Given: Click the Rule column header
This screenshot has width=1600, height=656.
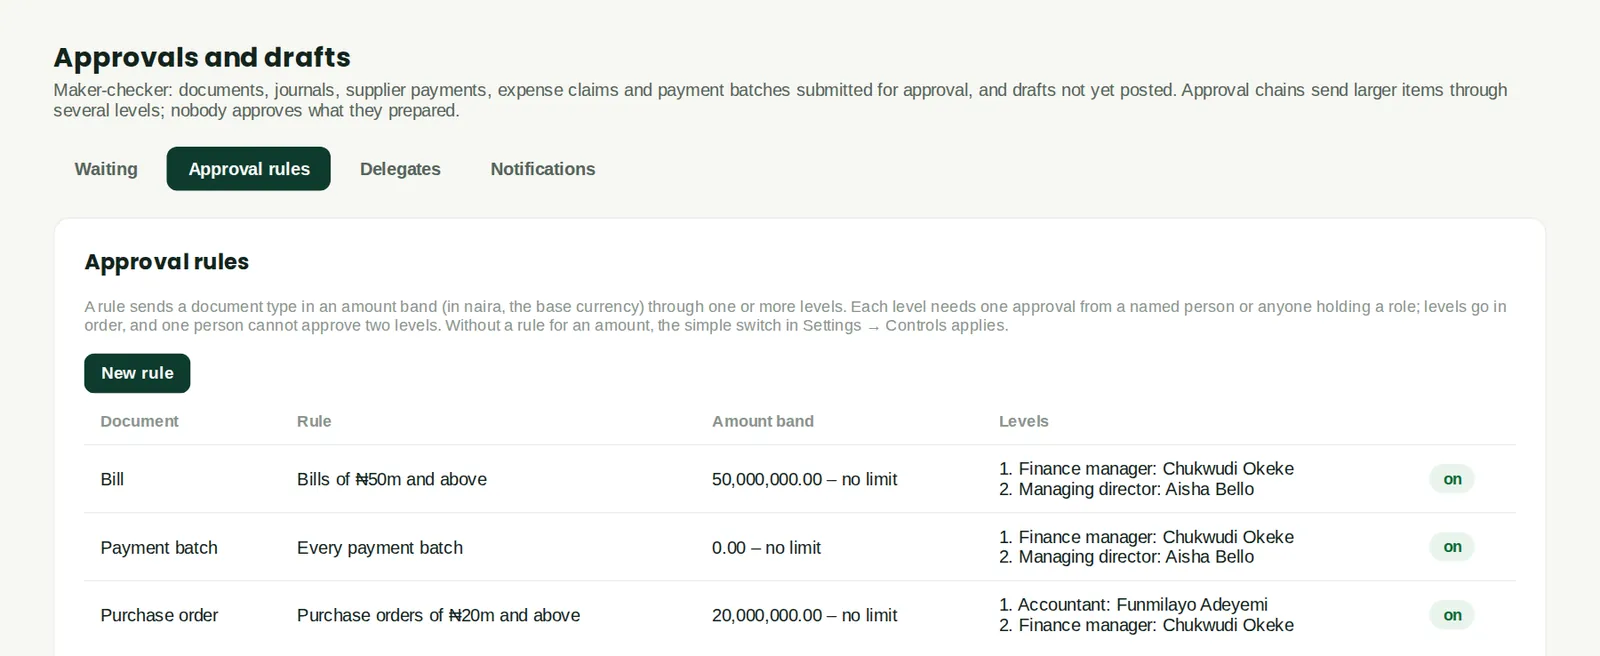Looking at the screenshot, I should click(314, 421).
